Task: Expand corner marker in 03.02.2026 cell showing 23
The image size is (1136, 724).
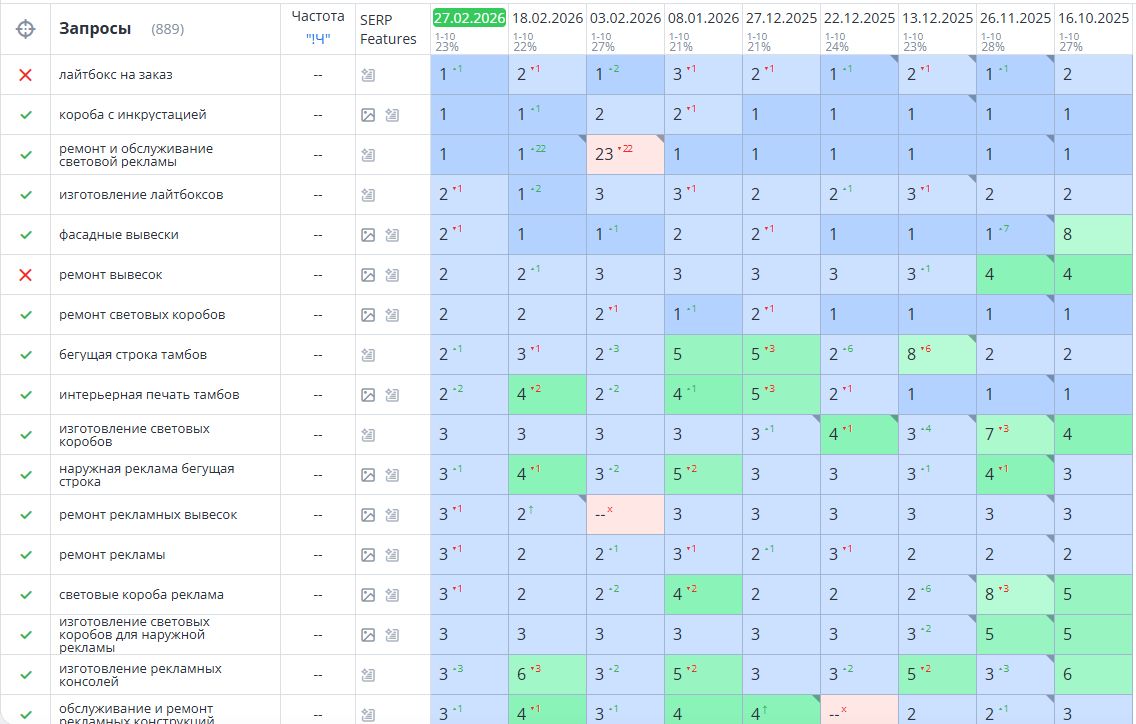Action: [660, 138]
